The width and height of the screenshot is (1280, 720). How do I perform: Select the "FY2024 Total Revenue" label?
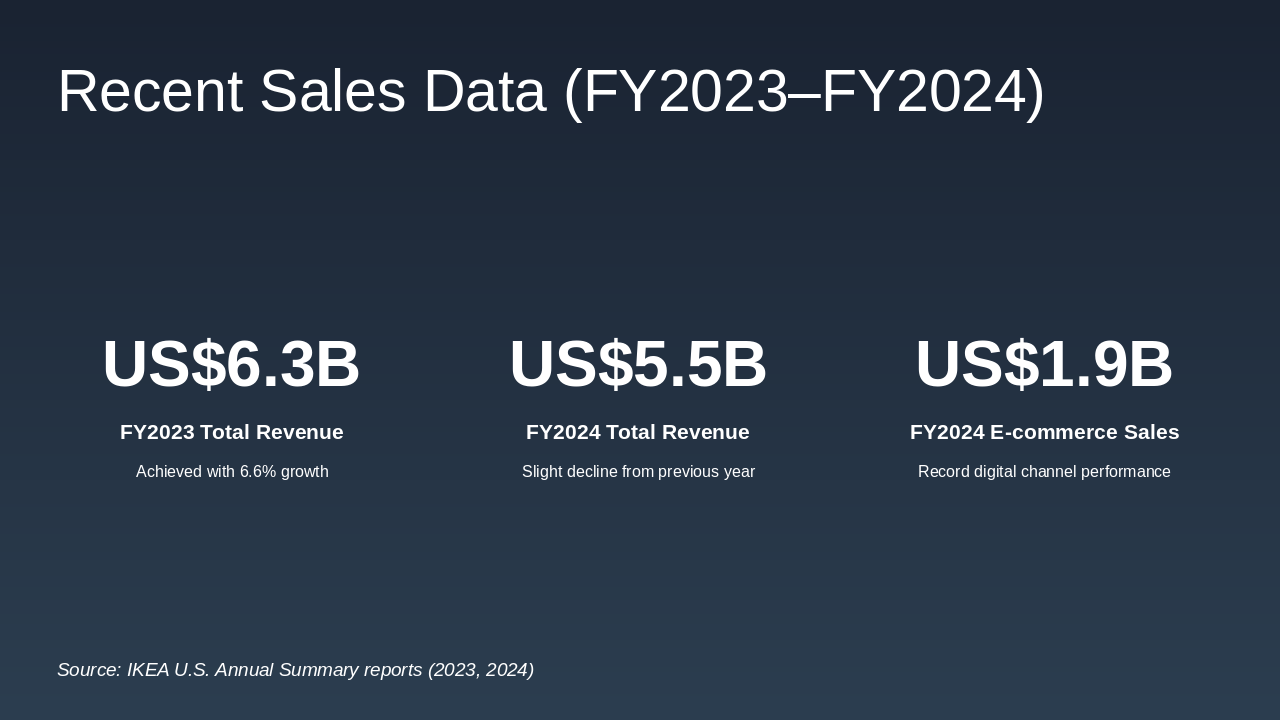(x=638, y=432)
